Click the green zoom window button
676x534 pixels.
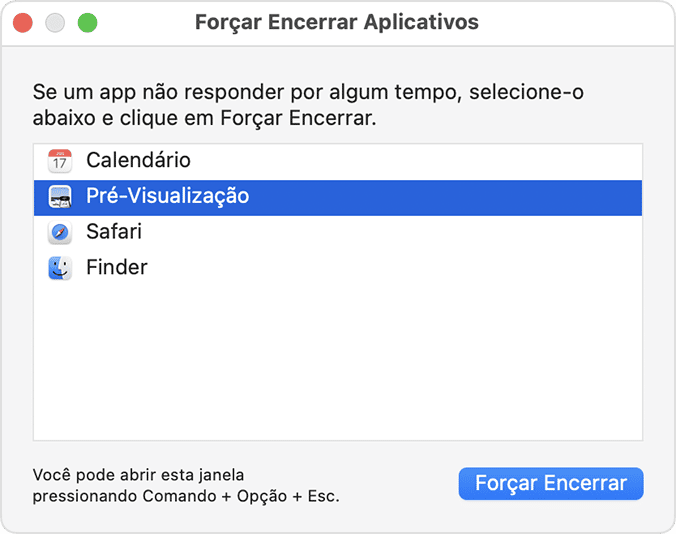click(87, 22)
